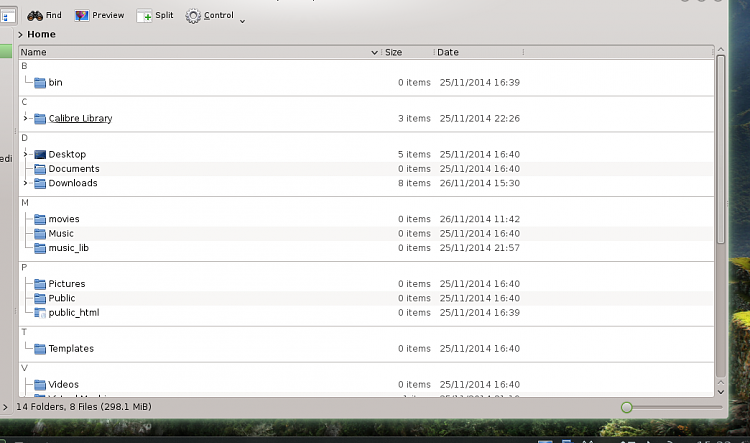This screenshot has width=750, height=443.
Task: Click the breadcrumb arrow before Home
Action: (x=20, y=34)
